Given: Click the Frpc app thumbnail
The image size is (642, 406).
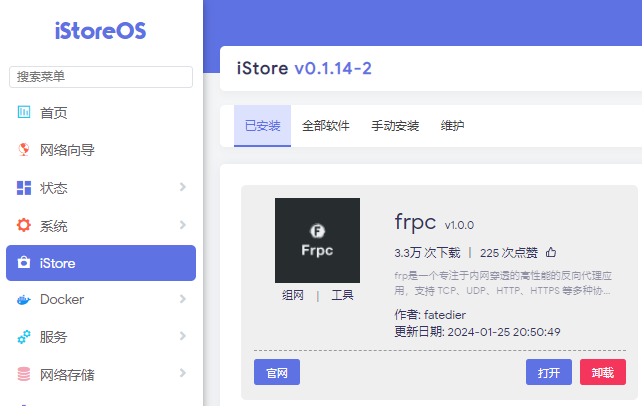Looking at the screenshot, I should pyautogui.click(x=317, y=240).
